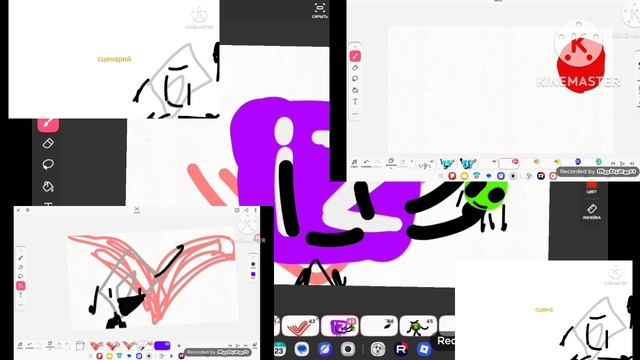Close the project in the bottom-left window

(18, 210)
